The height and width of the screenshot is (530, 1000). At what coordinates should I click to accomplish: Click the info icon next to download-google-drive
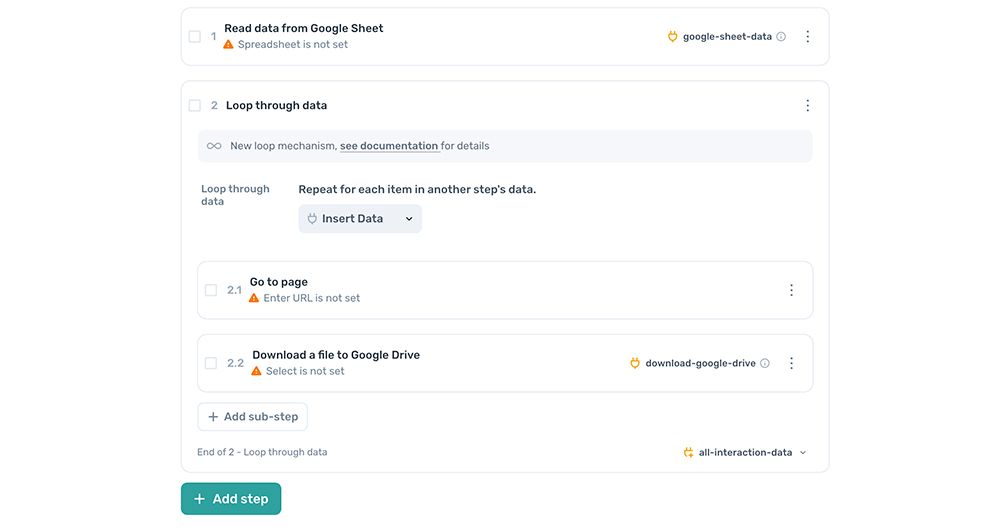coord(765,363)
